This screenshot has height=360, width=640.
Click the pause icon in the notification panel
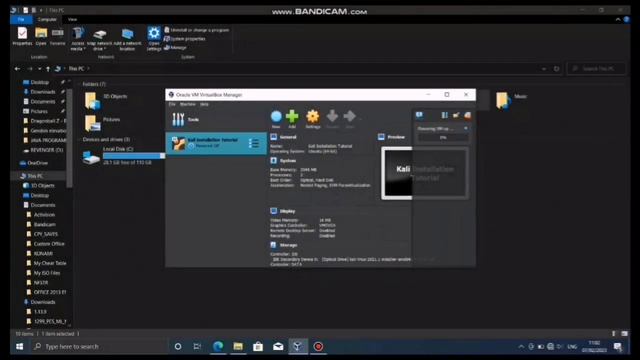(444, 116)
